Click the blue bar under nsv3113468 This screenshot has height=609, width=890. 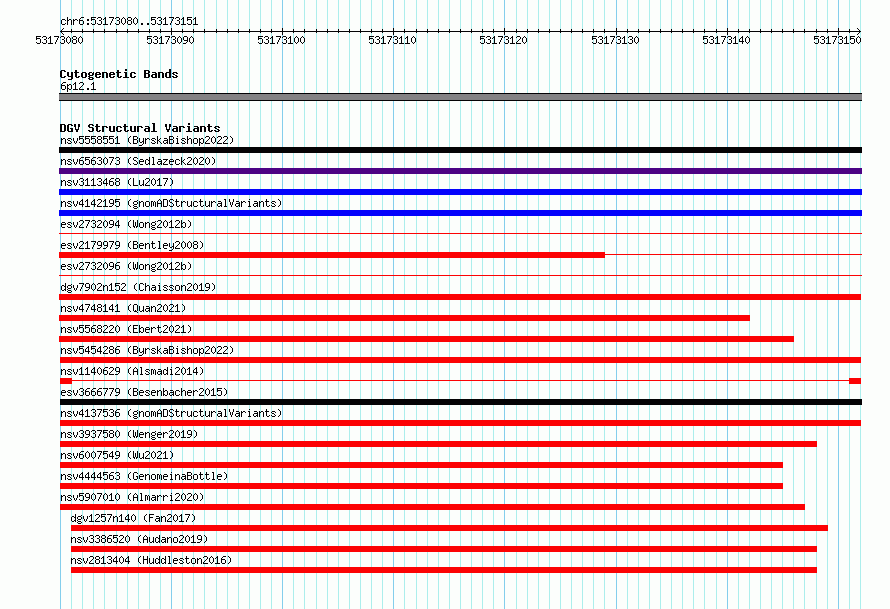(x=460, y=192)
